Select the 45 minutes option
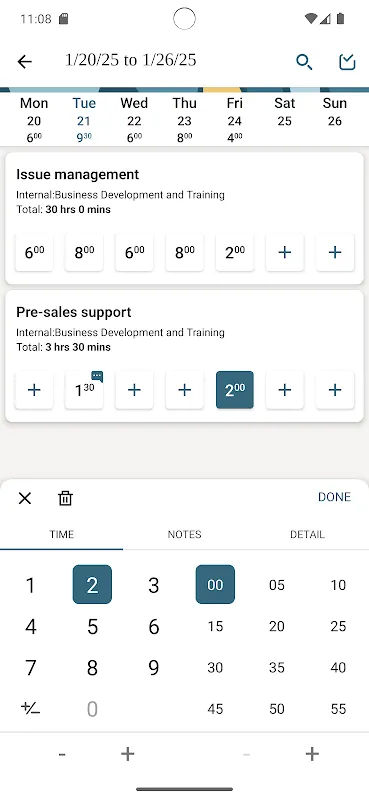Viewport: 369px width, 800px height. [215, 709]
